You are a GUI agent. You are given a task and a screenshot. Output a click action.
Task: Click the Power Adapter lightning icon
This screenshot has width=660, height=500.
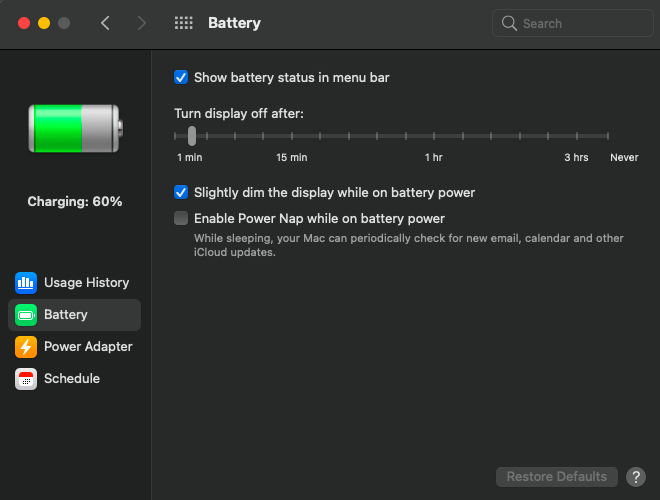26,347
